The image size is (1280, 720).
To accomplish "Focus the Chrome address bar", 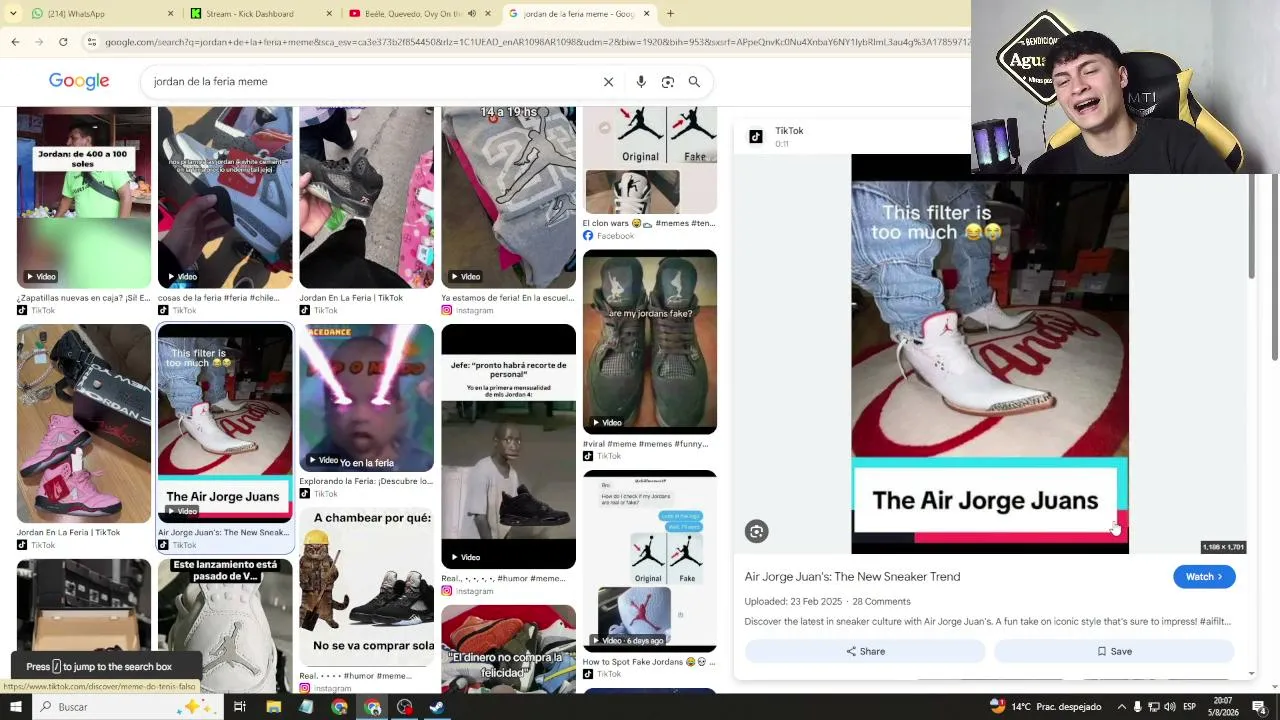I will coord(535,42).
